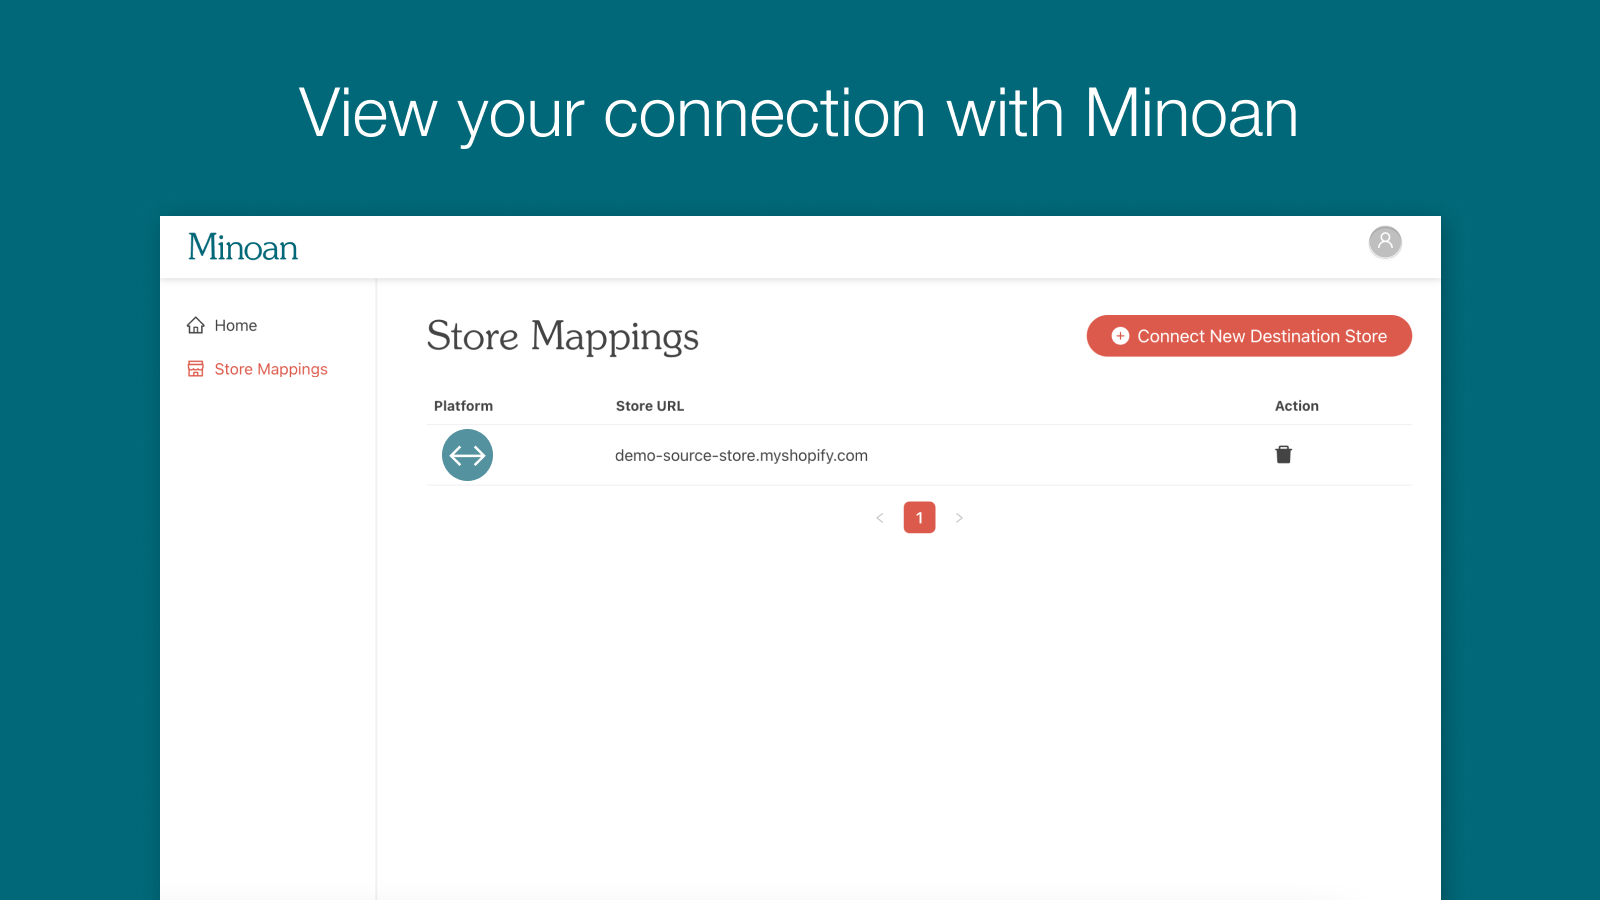Click the plus icon in Connect button

(x=1120, y=336)
